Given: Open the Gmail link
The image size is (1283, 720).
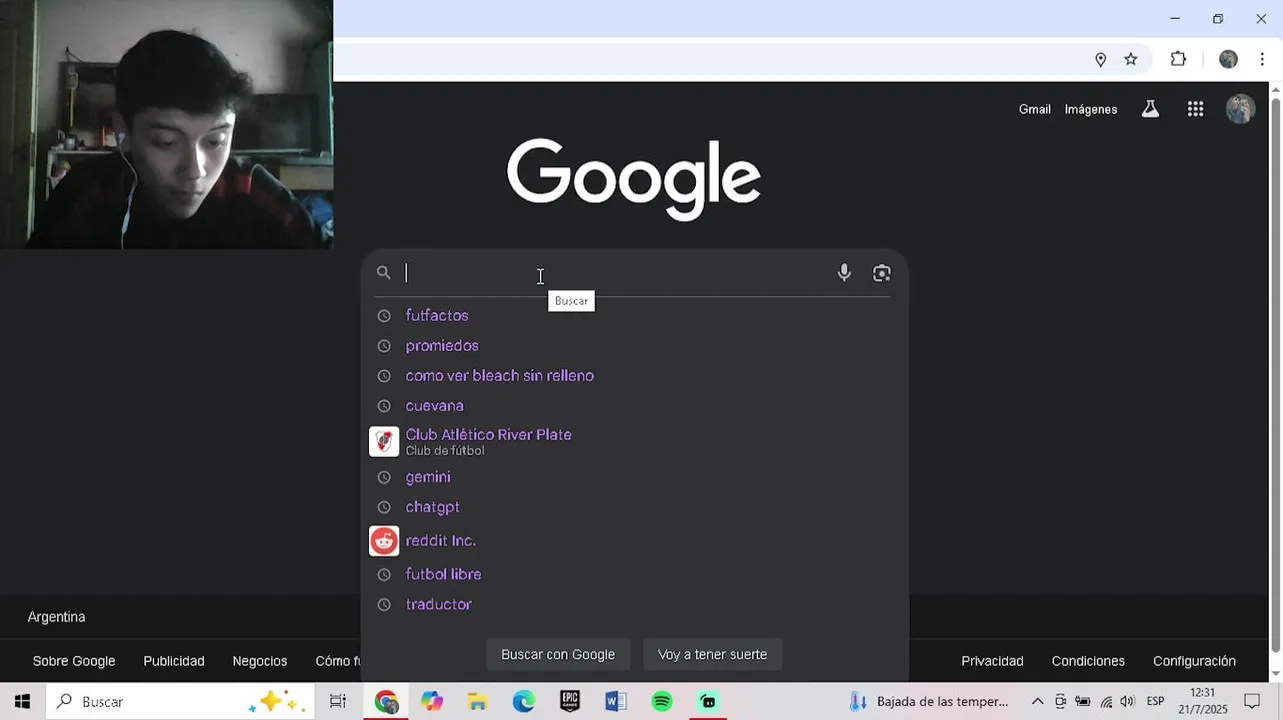Looking at the screenshot, I should pyautogui.click(x=1035, y=109).
